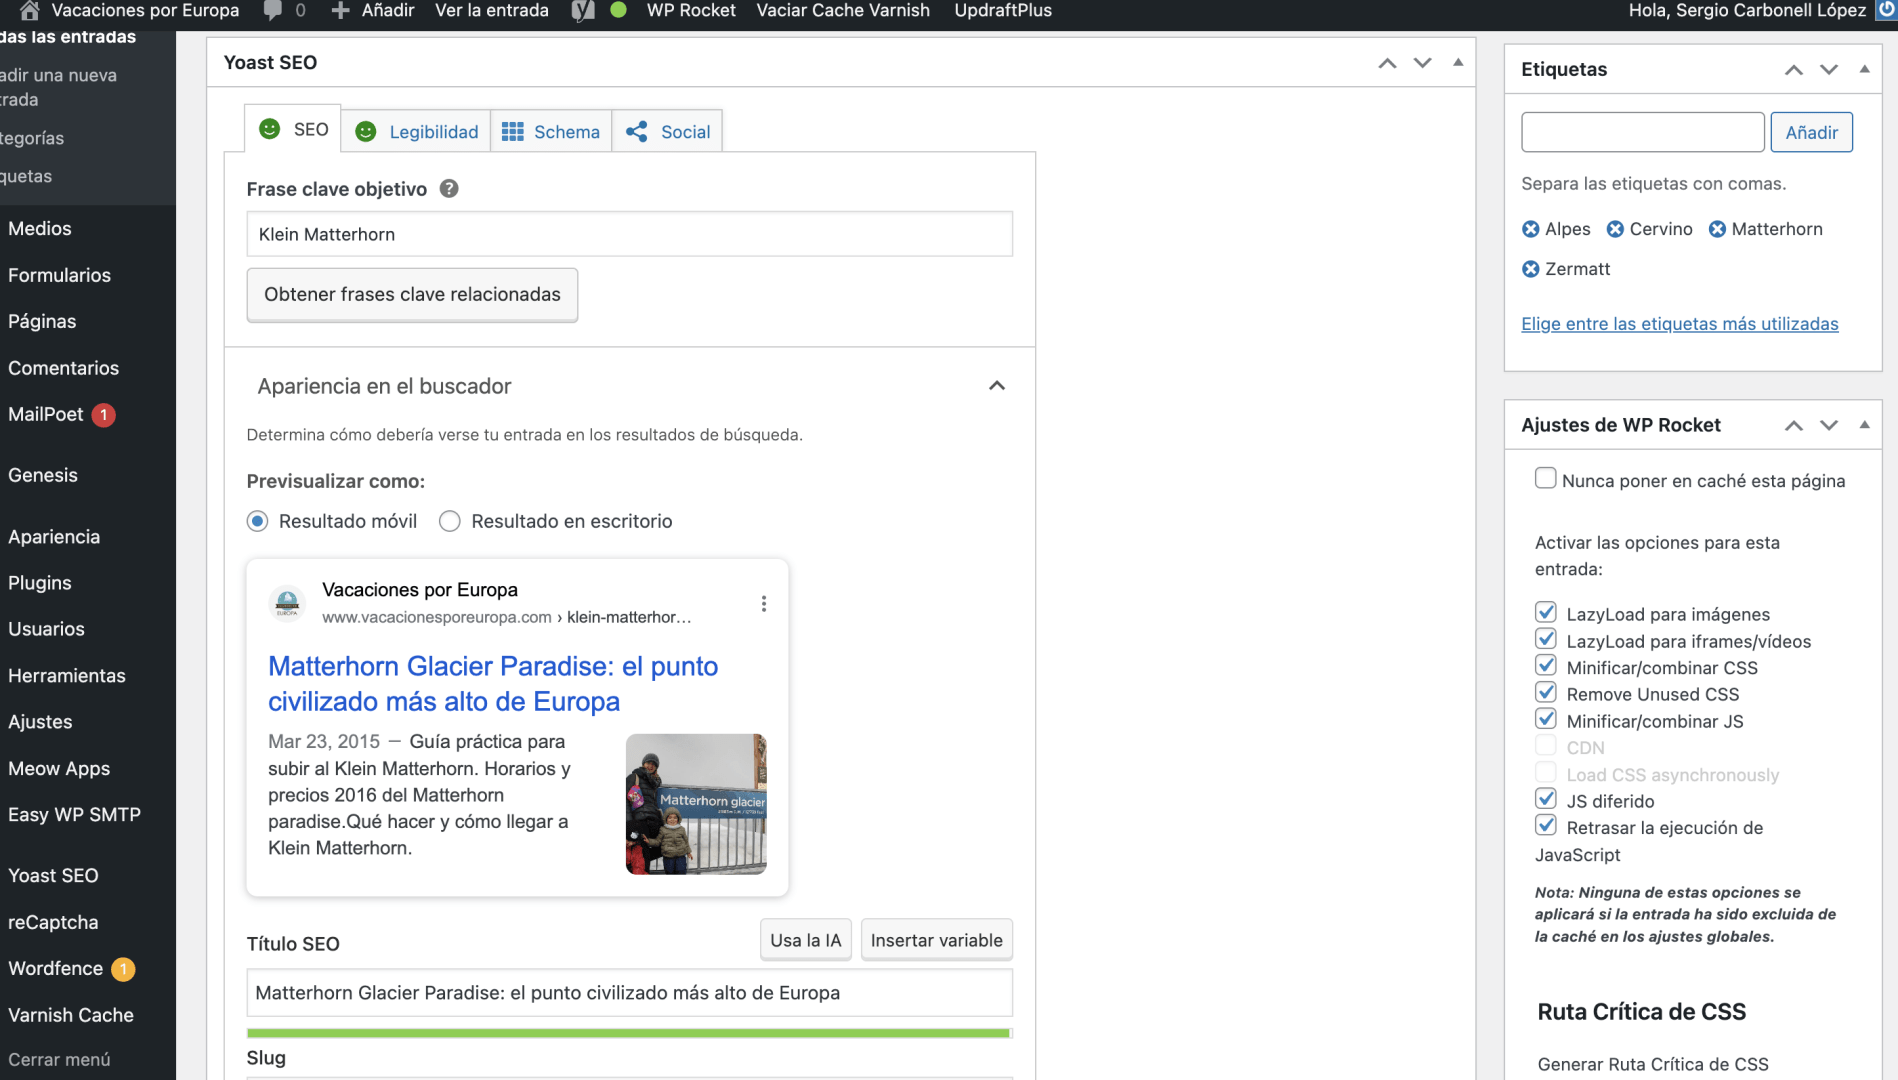Move the Ajustes de WP Rocket panel up
The height and width of the screenshot is (1080, 1898).
point(1794,425)
